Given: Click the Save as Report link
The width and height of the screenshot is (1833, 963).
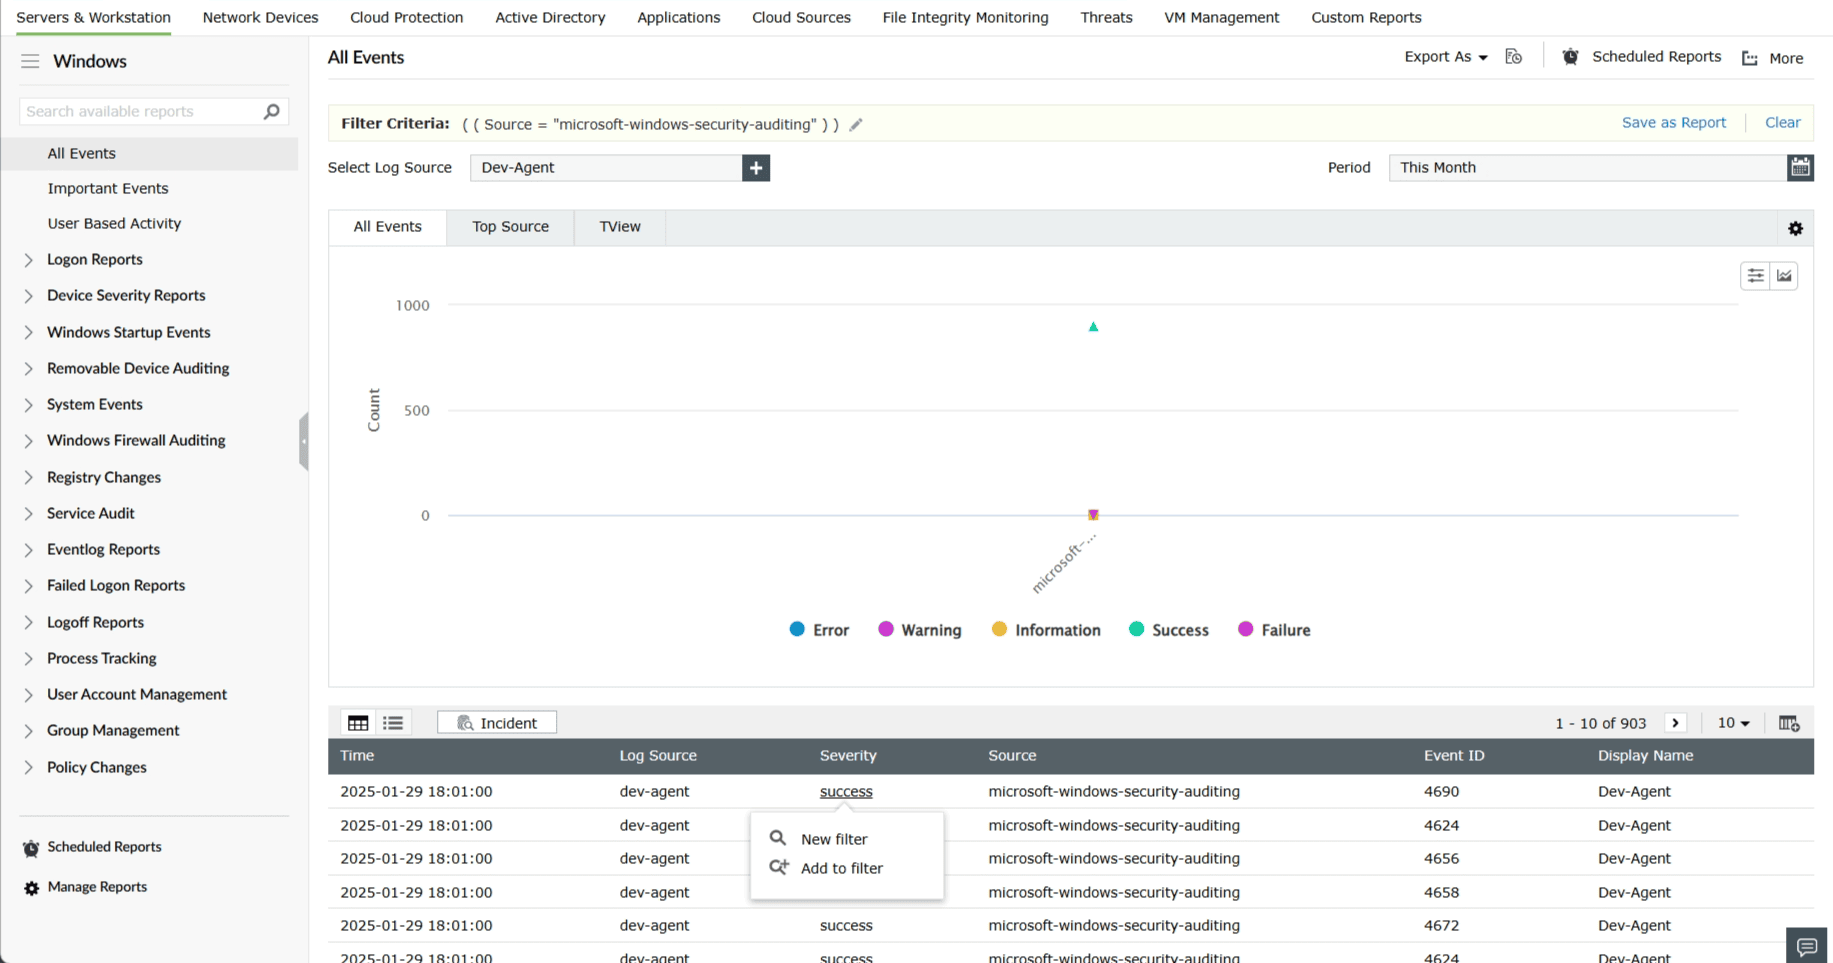Looking at the screenshot, I should click(x=1674, y=122).
